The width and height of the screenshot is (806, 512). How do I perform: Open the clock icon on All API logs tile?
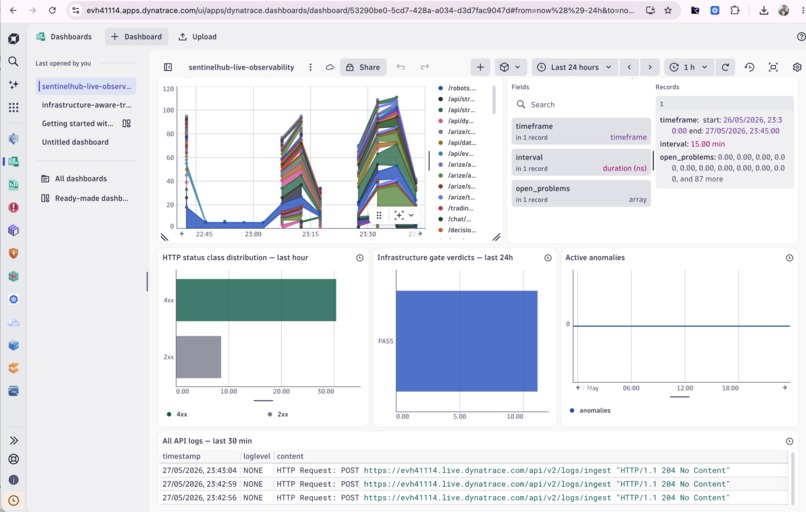[790, 441]
